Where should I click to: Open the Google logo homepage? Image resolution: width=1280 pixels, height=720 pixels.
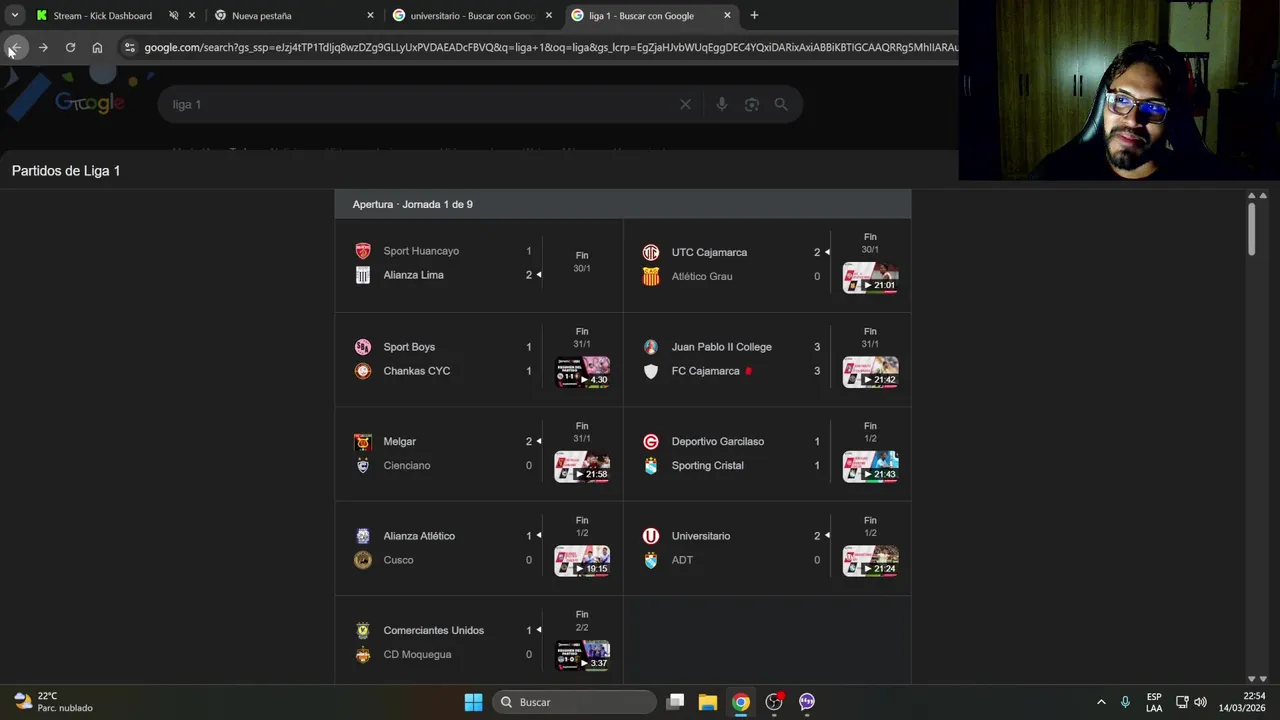tap(89, 103)
